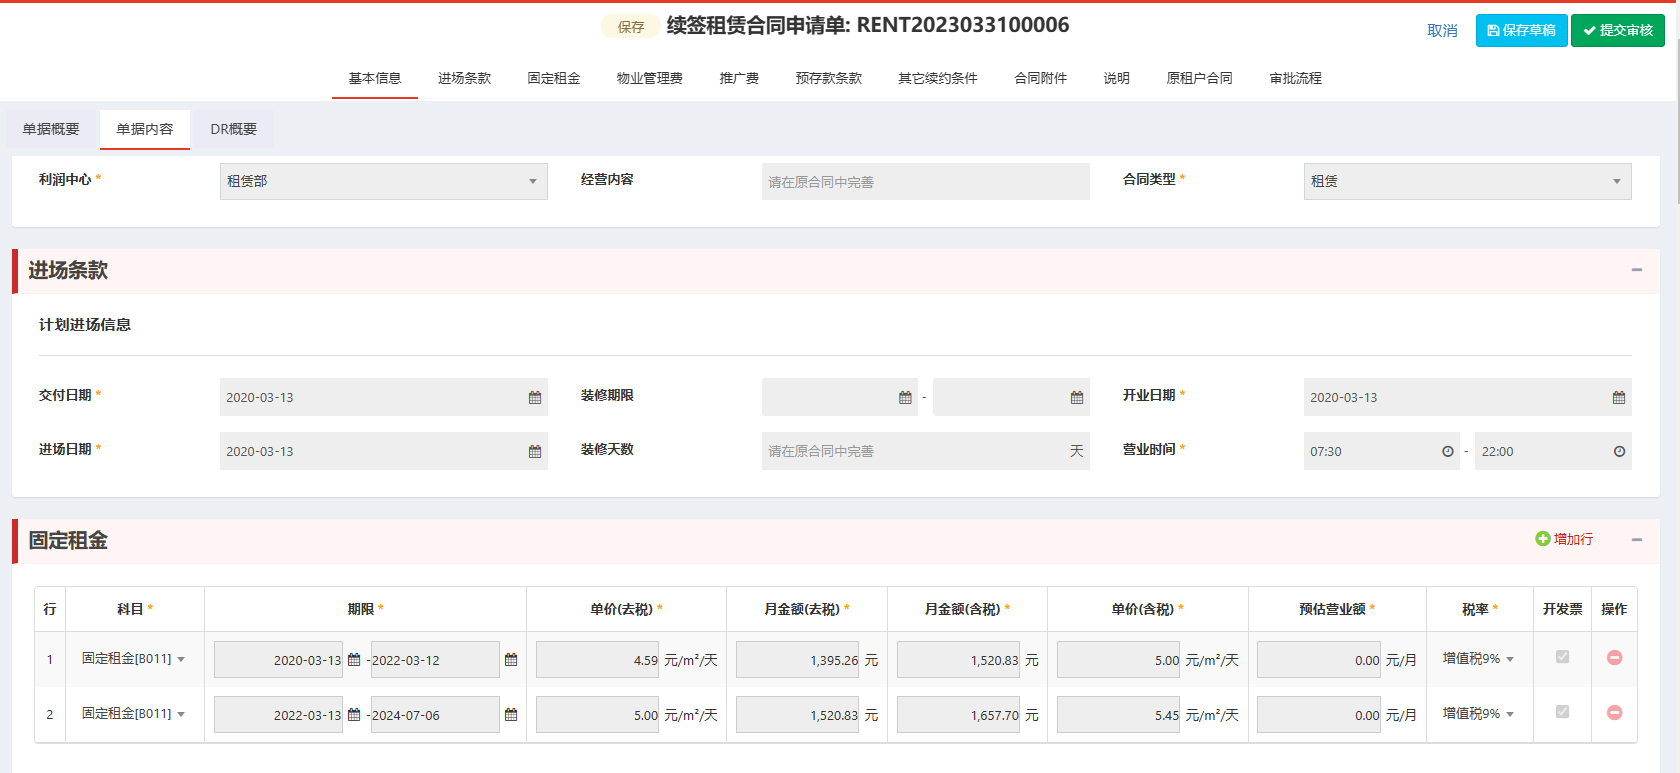Click start date 2020-03-13 in row 1
The image size is (1680, 773).
click(x=278, y=660)
